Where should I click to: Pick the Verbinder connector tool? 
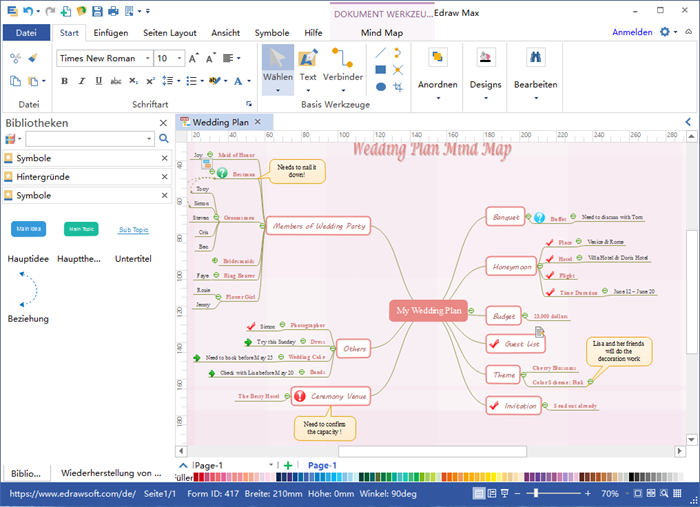[x=343, y=66]
